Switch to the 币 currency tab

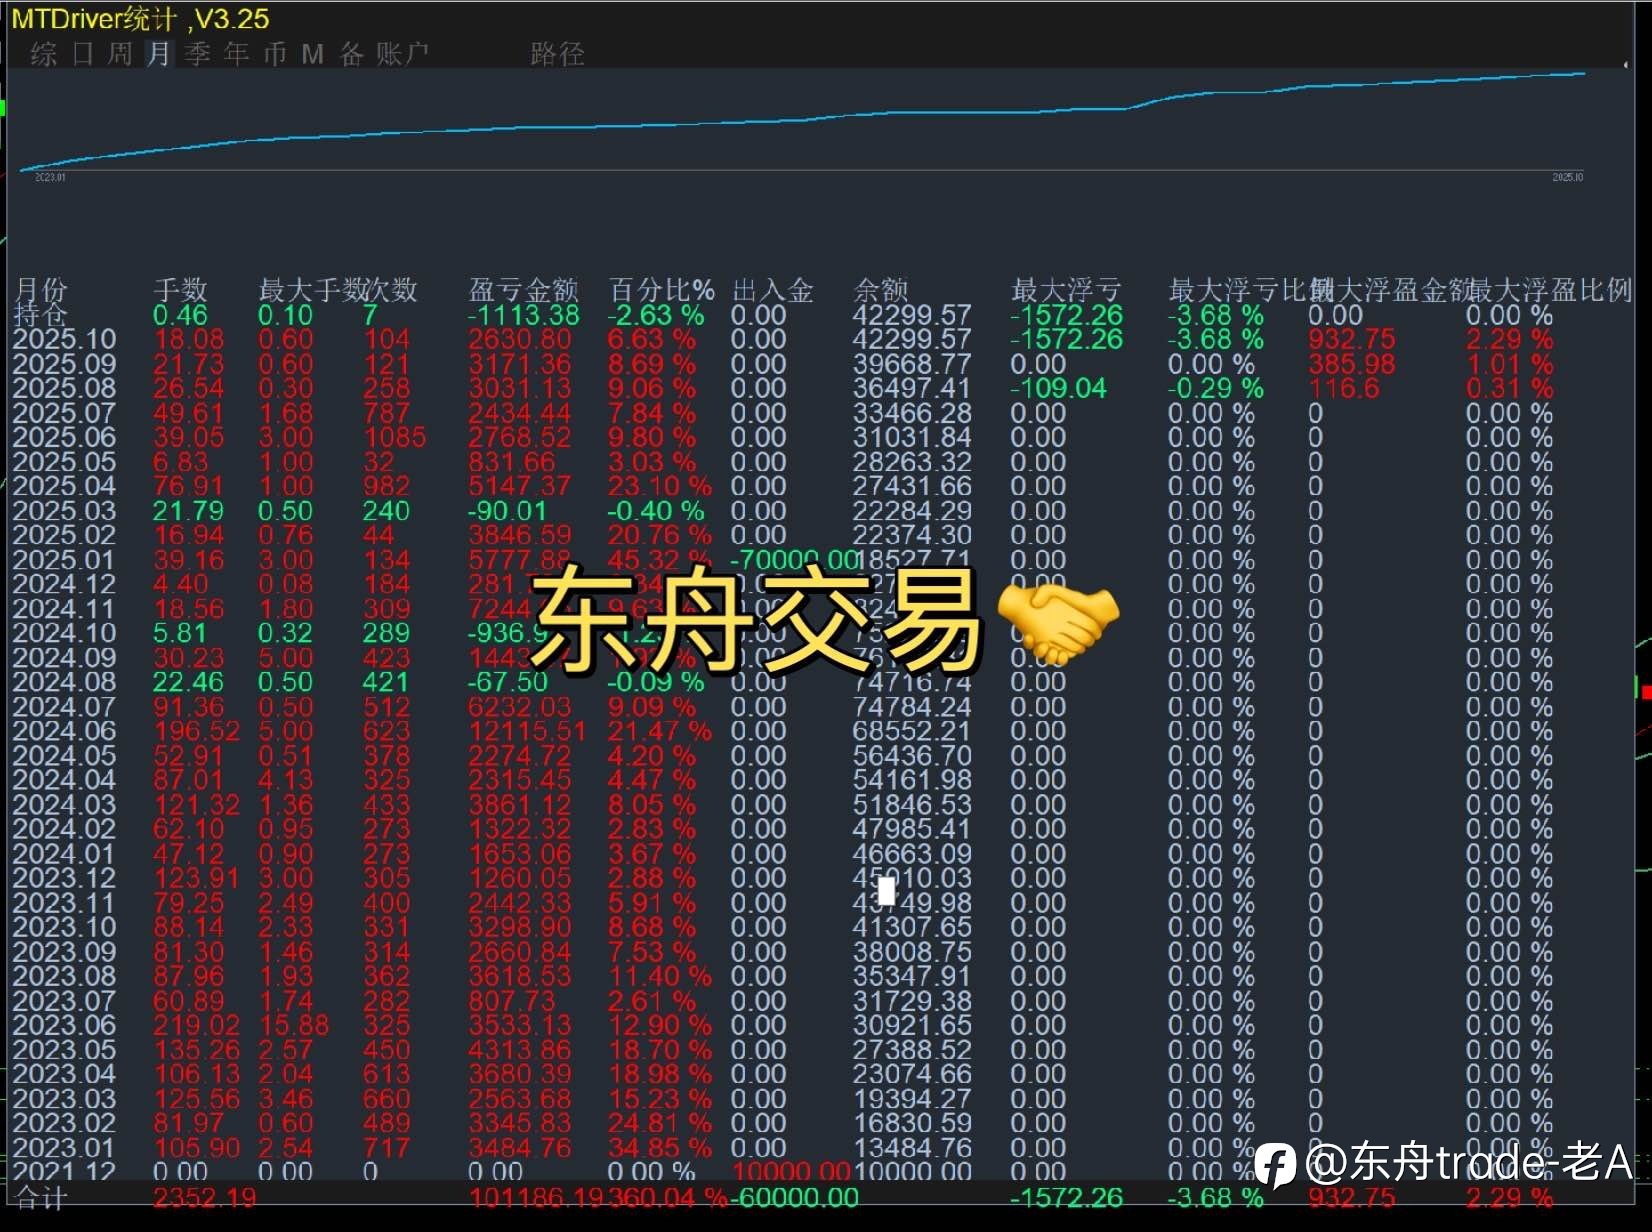tap(275, 54)
